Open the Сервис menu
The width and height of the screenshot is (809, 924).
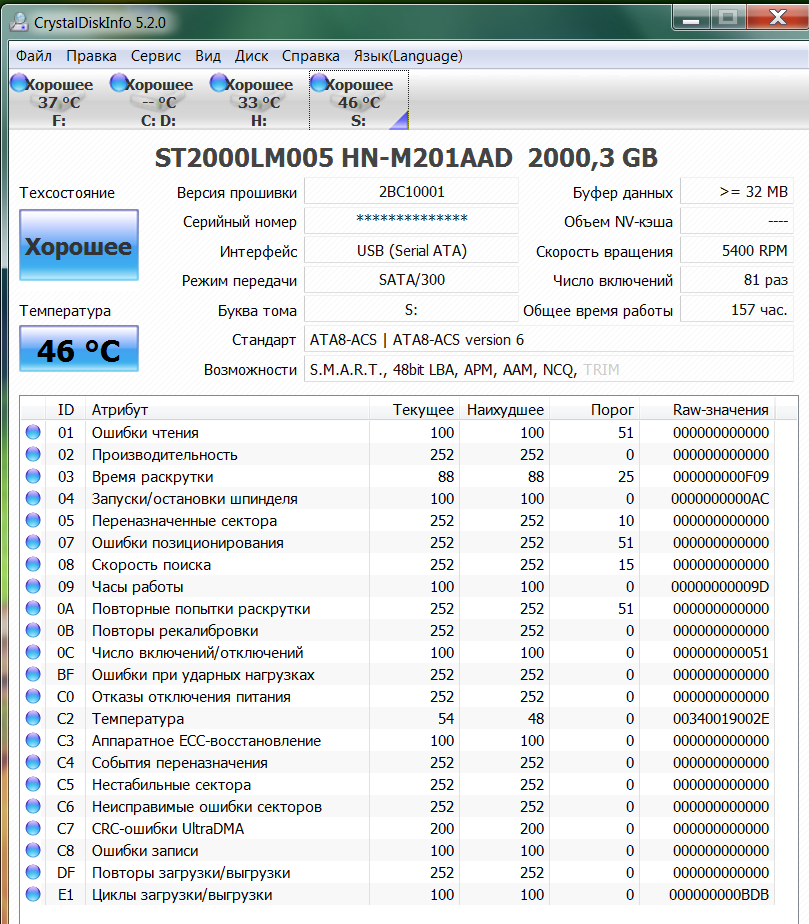click(156, 56)
